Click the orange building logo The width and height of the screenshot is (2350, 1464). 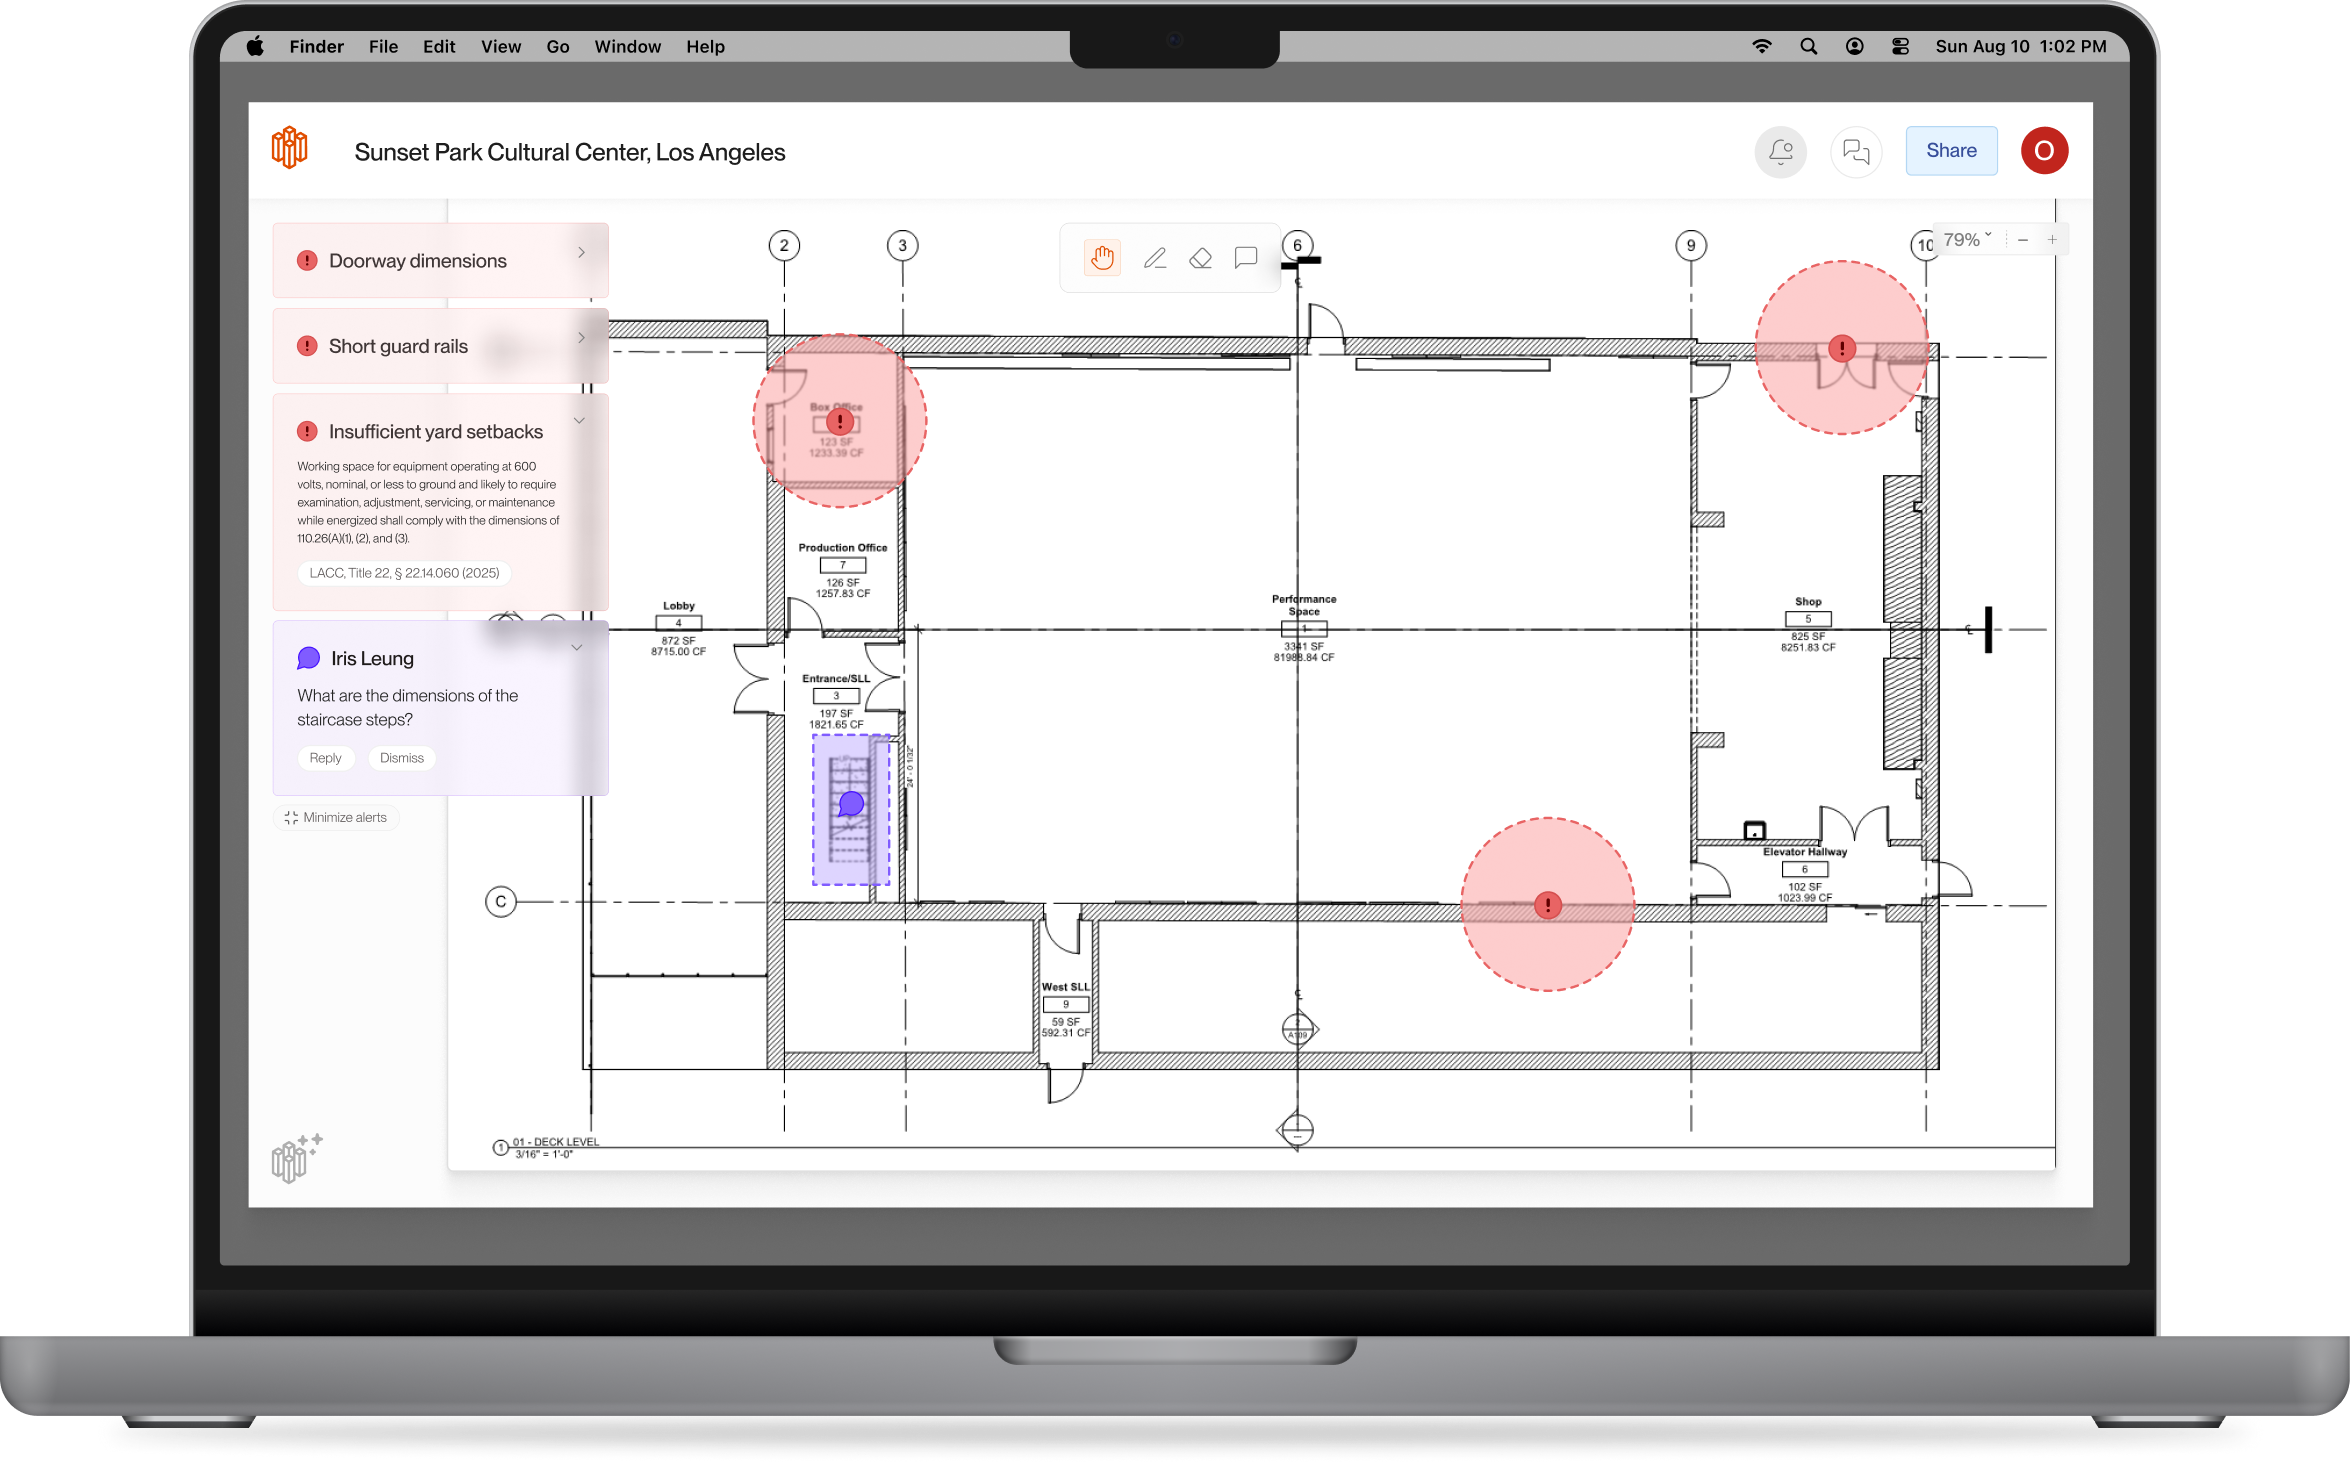[x=289, y=148]
